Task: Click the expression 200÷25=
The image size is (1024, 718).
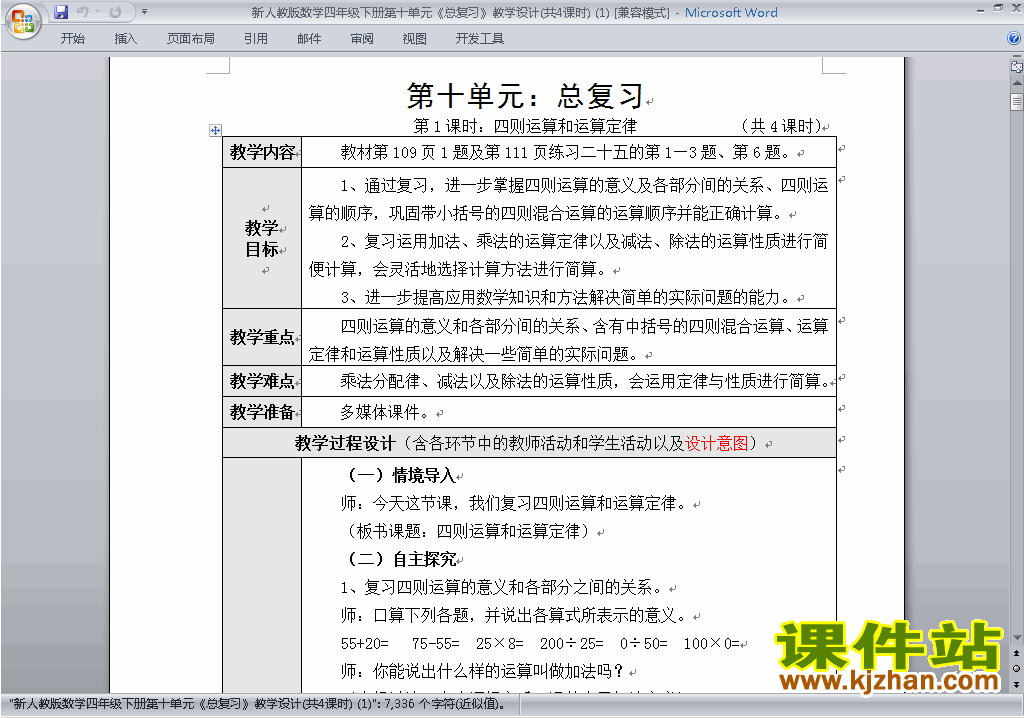Action: point(571,644)
